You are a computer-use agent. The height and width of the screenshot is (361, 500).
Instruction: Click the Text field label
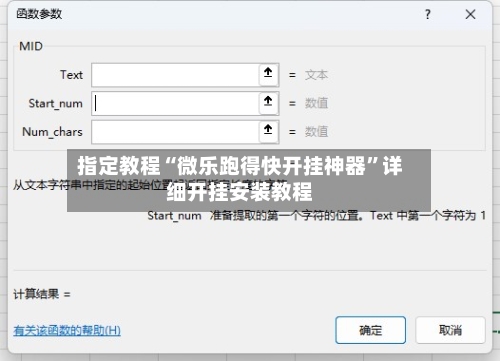(x=71, y=75)
